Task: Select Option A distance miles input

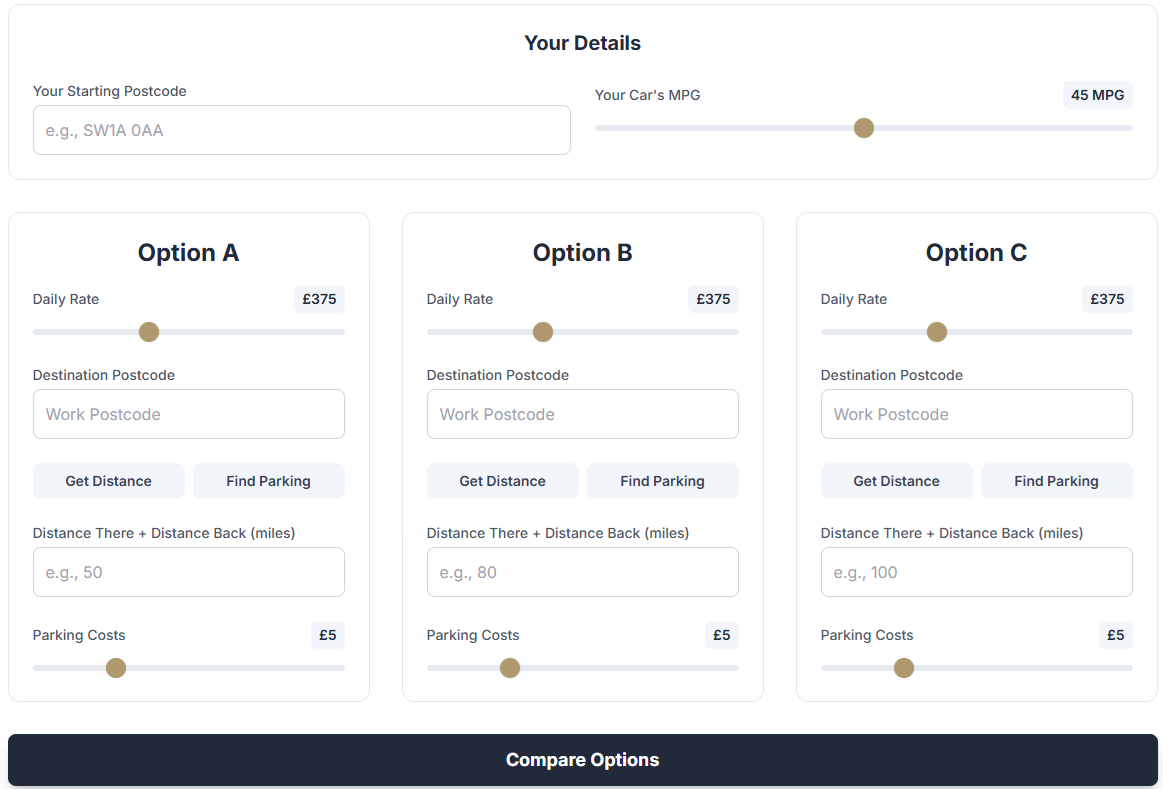Action: coord(189,572)
